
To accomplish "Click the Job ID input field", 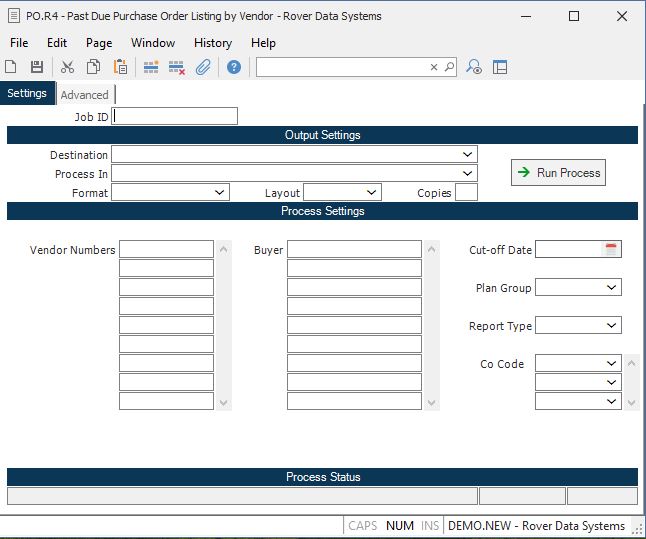I will tap(176, 117).
